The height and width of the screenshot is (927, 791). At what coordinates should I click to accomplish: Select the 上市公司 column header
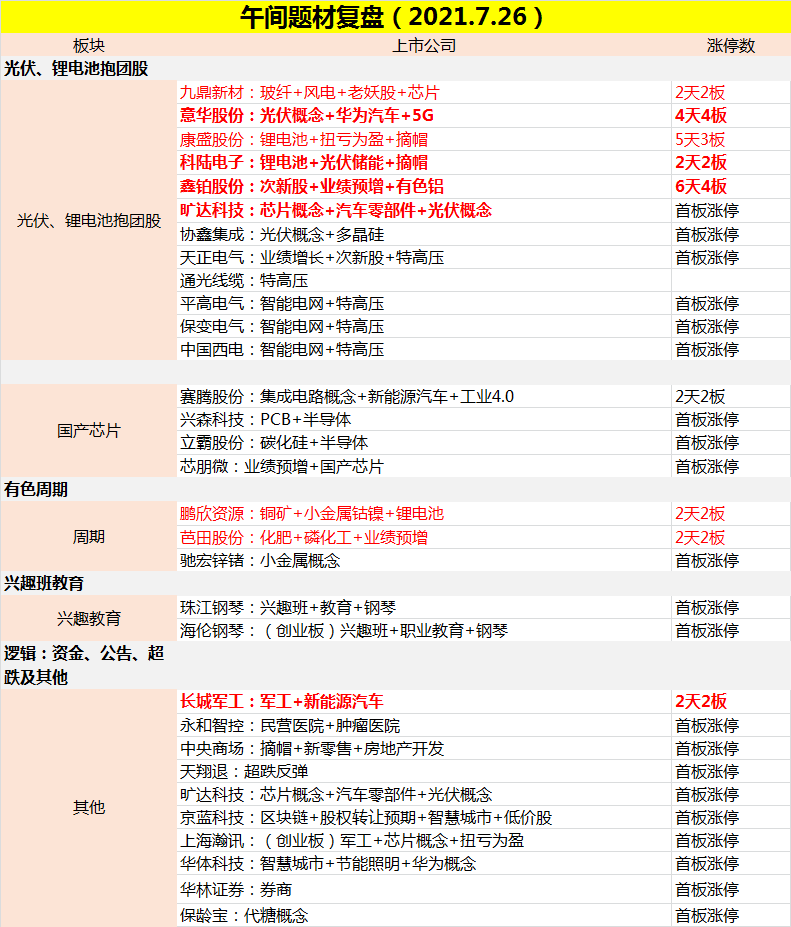tap(424, 46)
